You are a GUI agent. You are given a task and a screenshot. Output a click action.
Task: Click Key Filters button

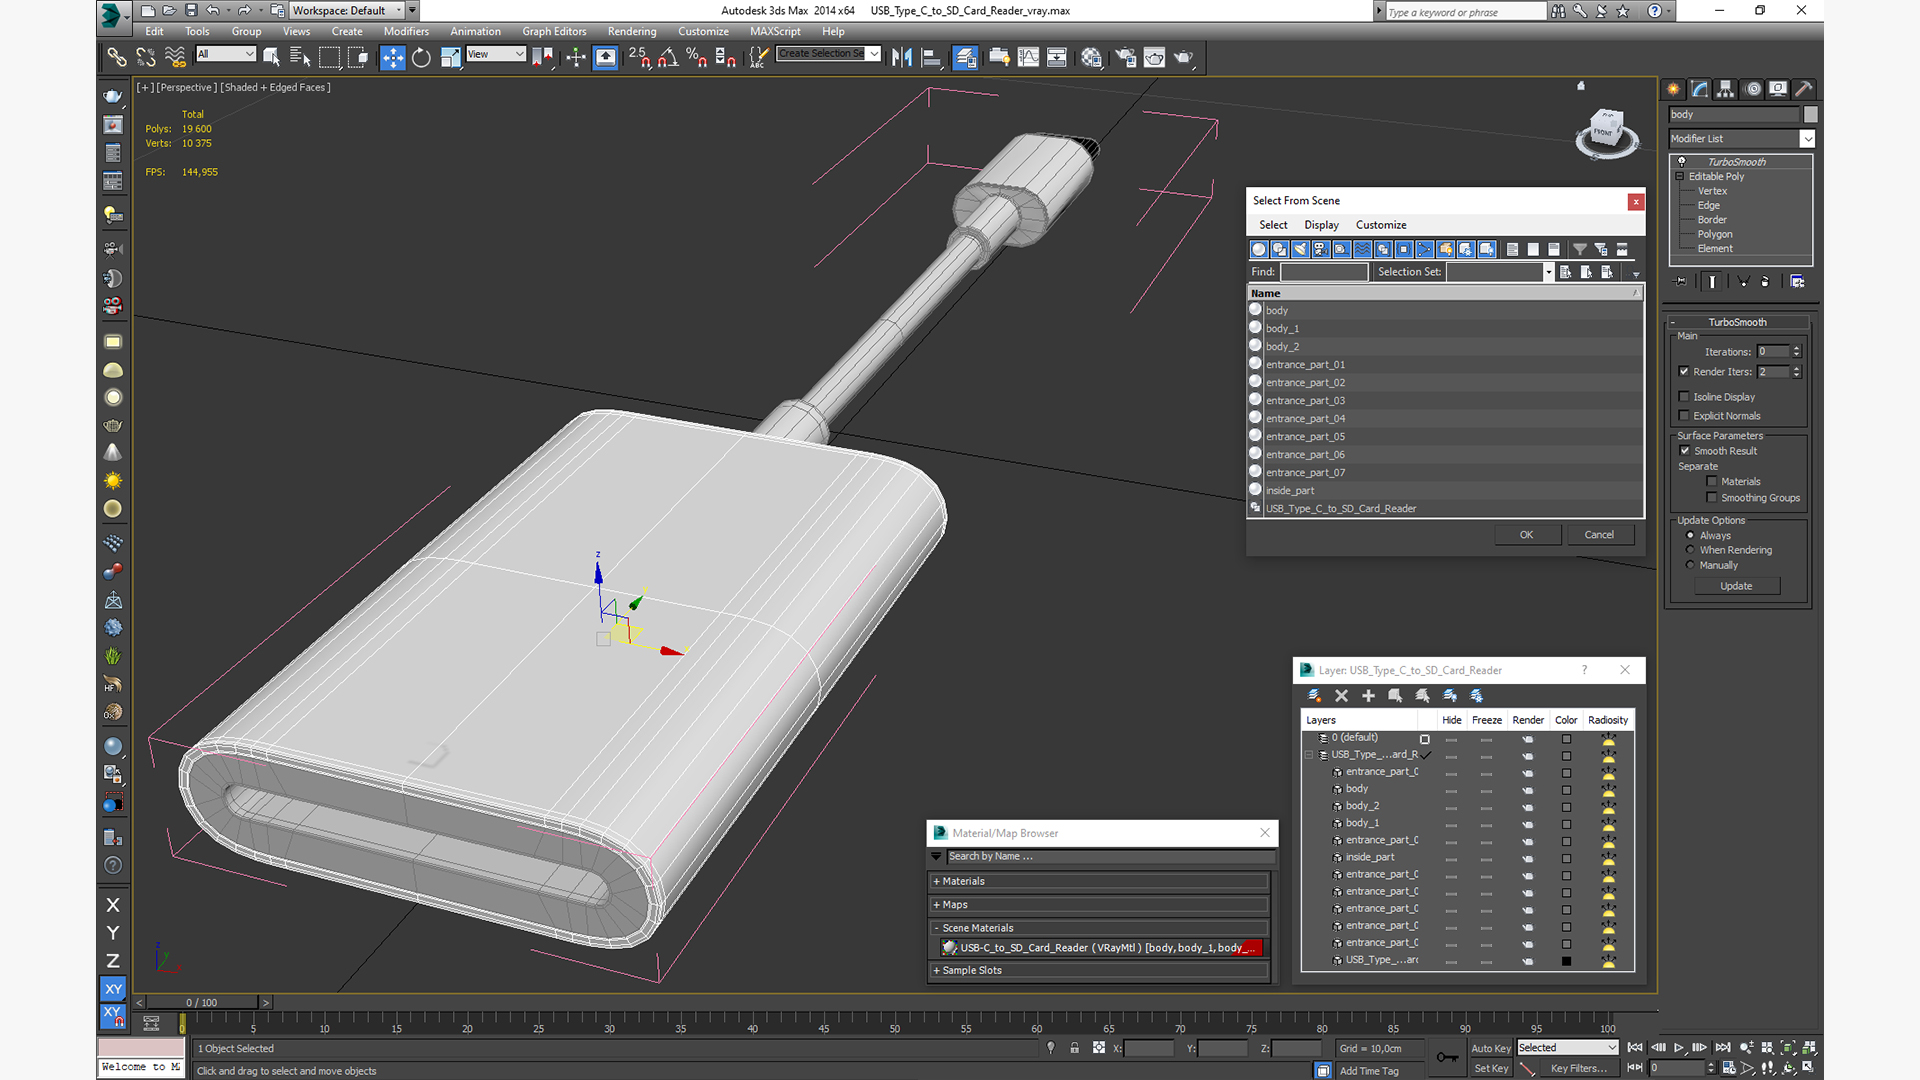[1578, 1069]
